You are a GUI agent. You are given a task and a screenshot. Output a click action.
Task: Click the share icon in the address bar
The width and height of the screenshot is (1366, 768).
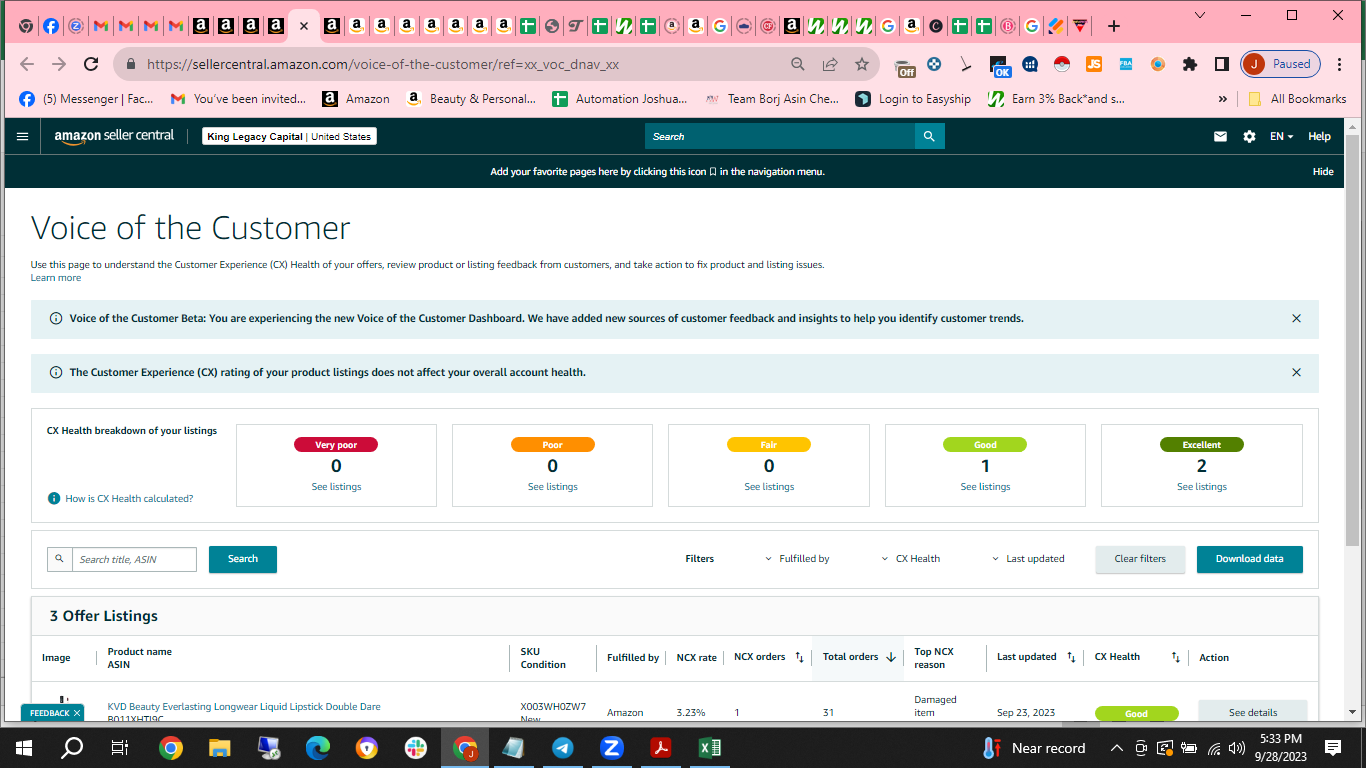(x=830, y=64)
